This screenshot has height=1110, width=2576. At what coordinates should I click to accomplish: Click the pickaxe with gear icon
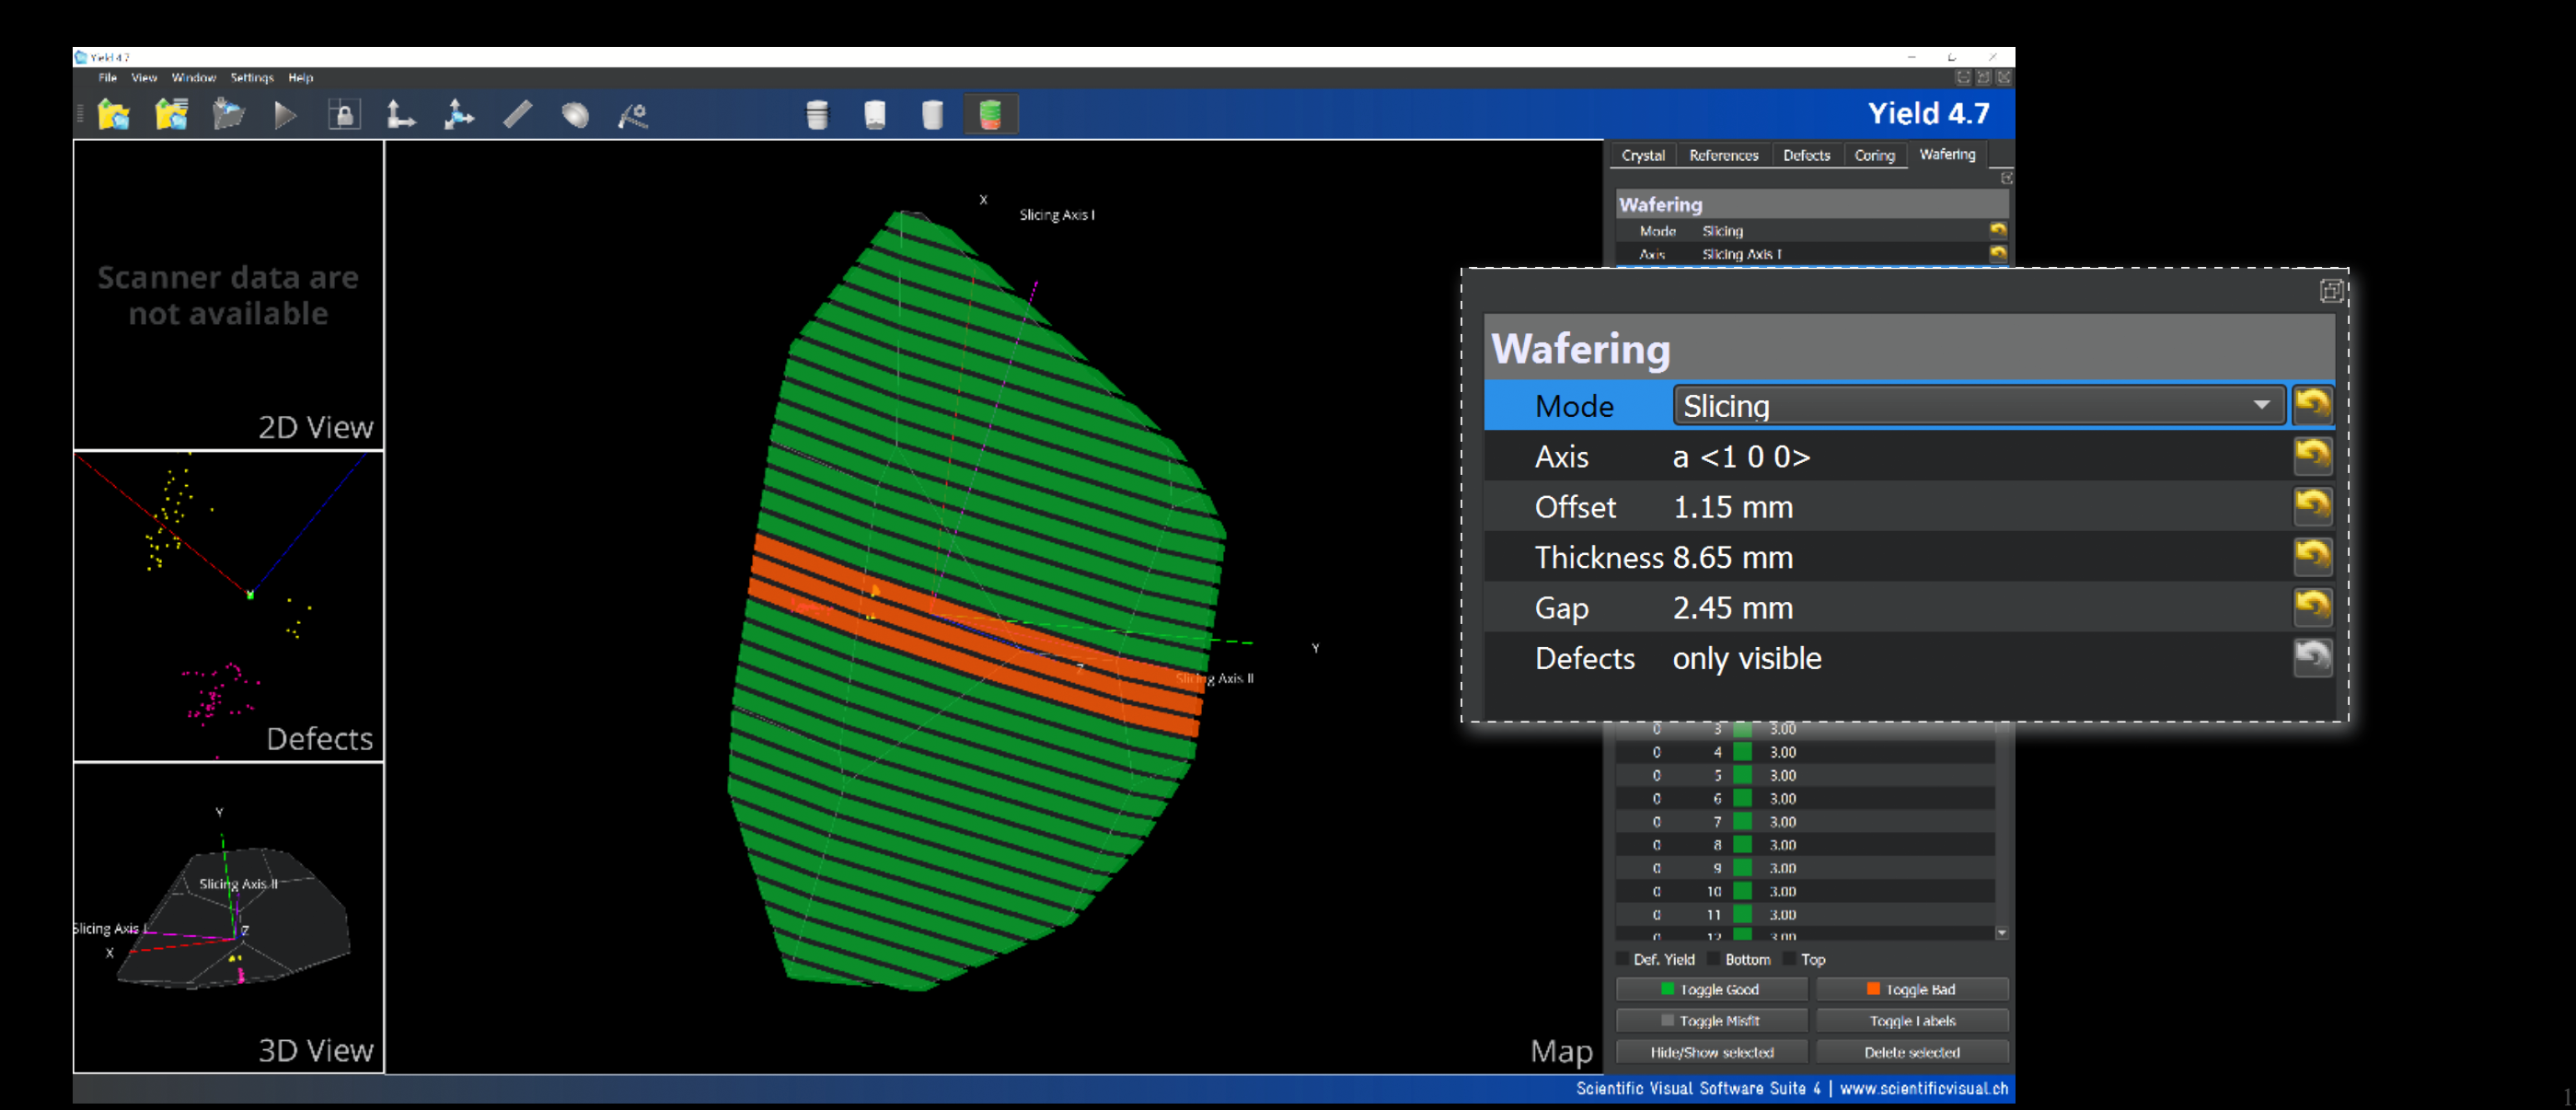[632, 115]
